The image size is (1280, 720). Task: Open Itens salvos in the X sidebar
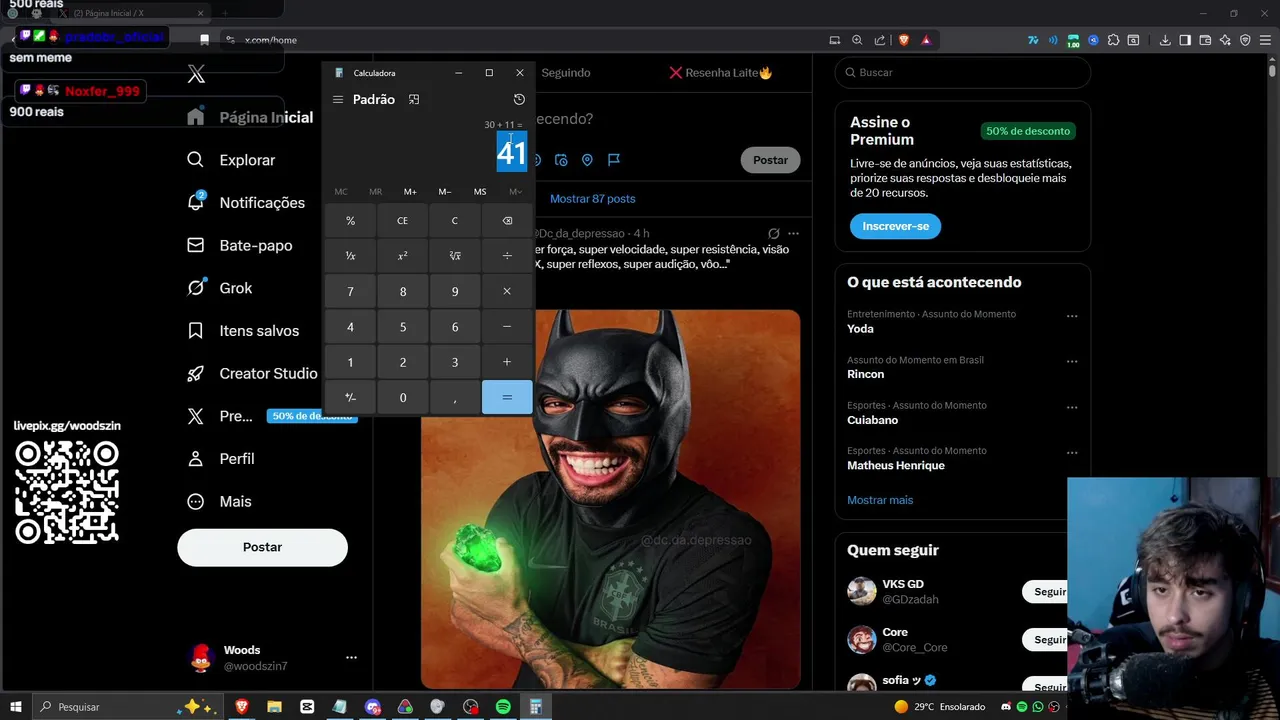tap(243, 331)
